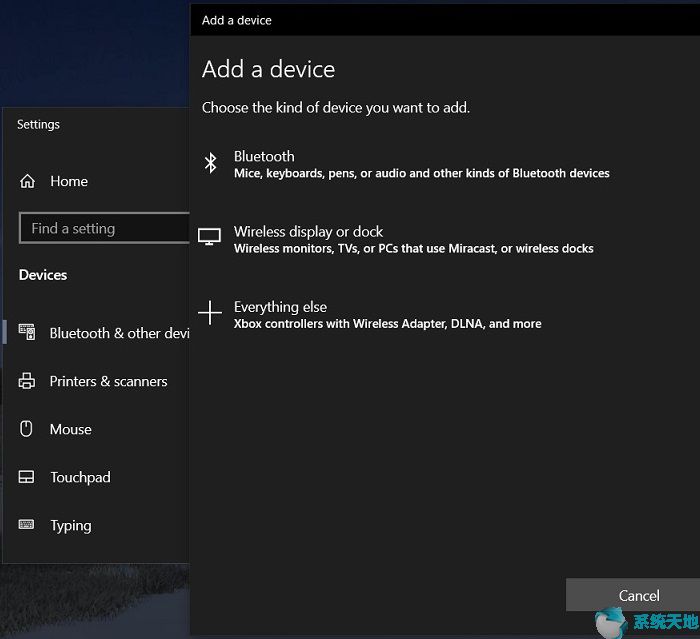The image size is (700, 639).
Task: Click the Bluetooth & other devices sidebar icon
Action: (x=27, y=332)
